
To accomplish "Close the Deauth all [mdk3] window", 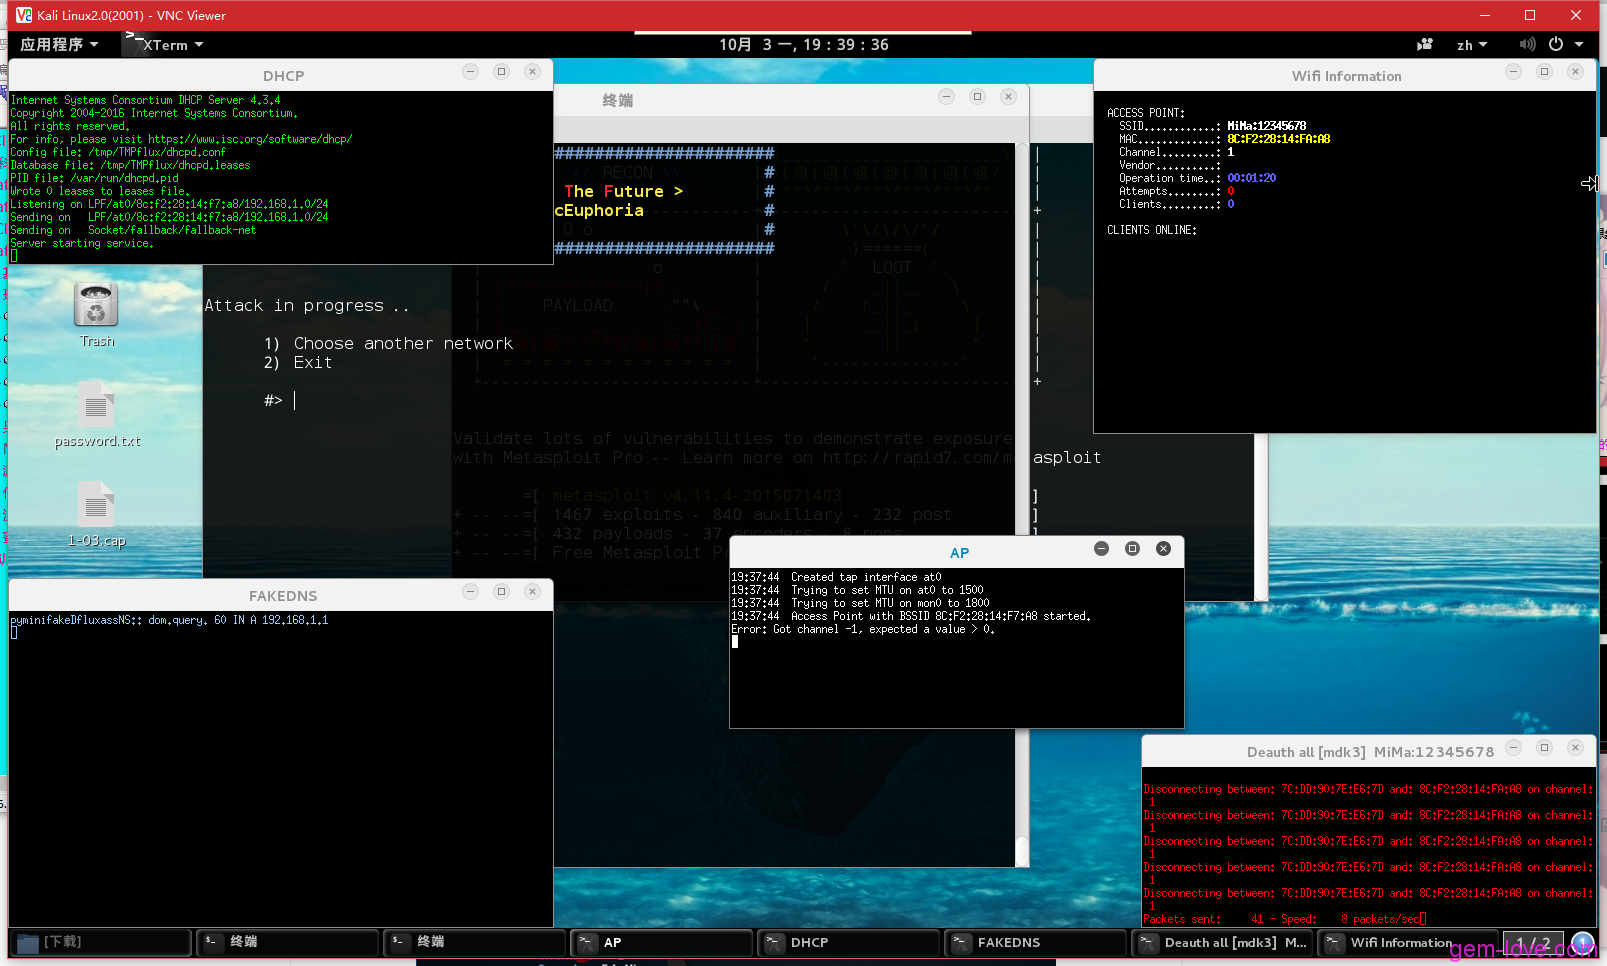I will tap(1575, 748).
